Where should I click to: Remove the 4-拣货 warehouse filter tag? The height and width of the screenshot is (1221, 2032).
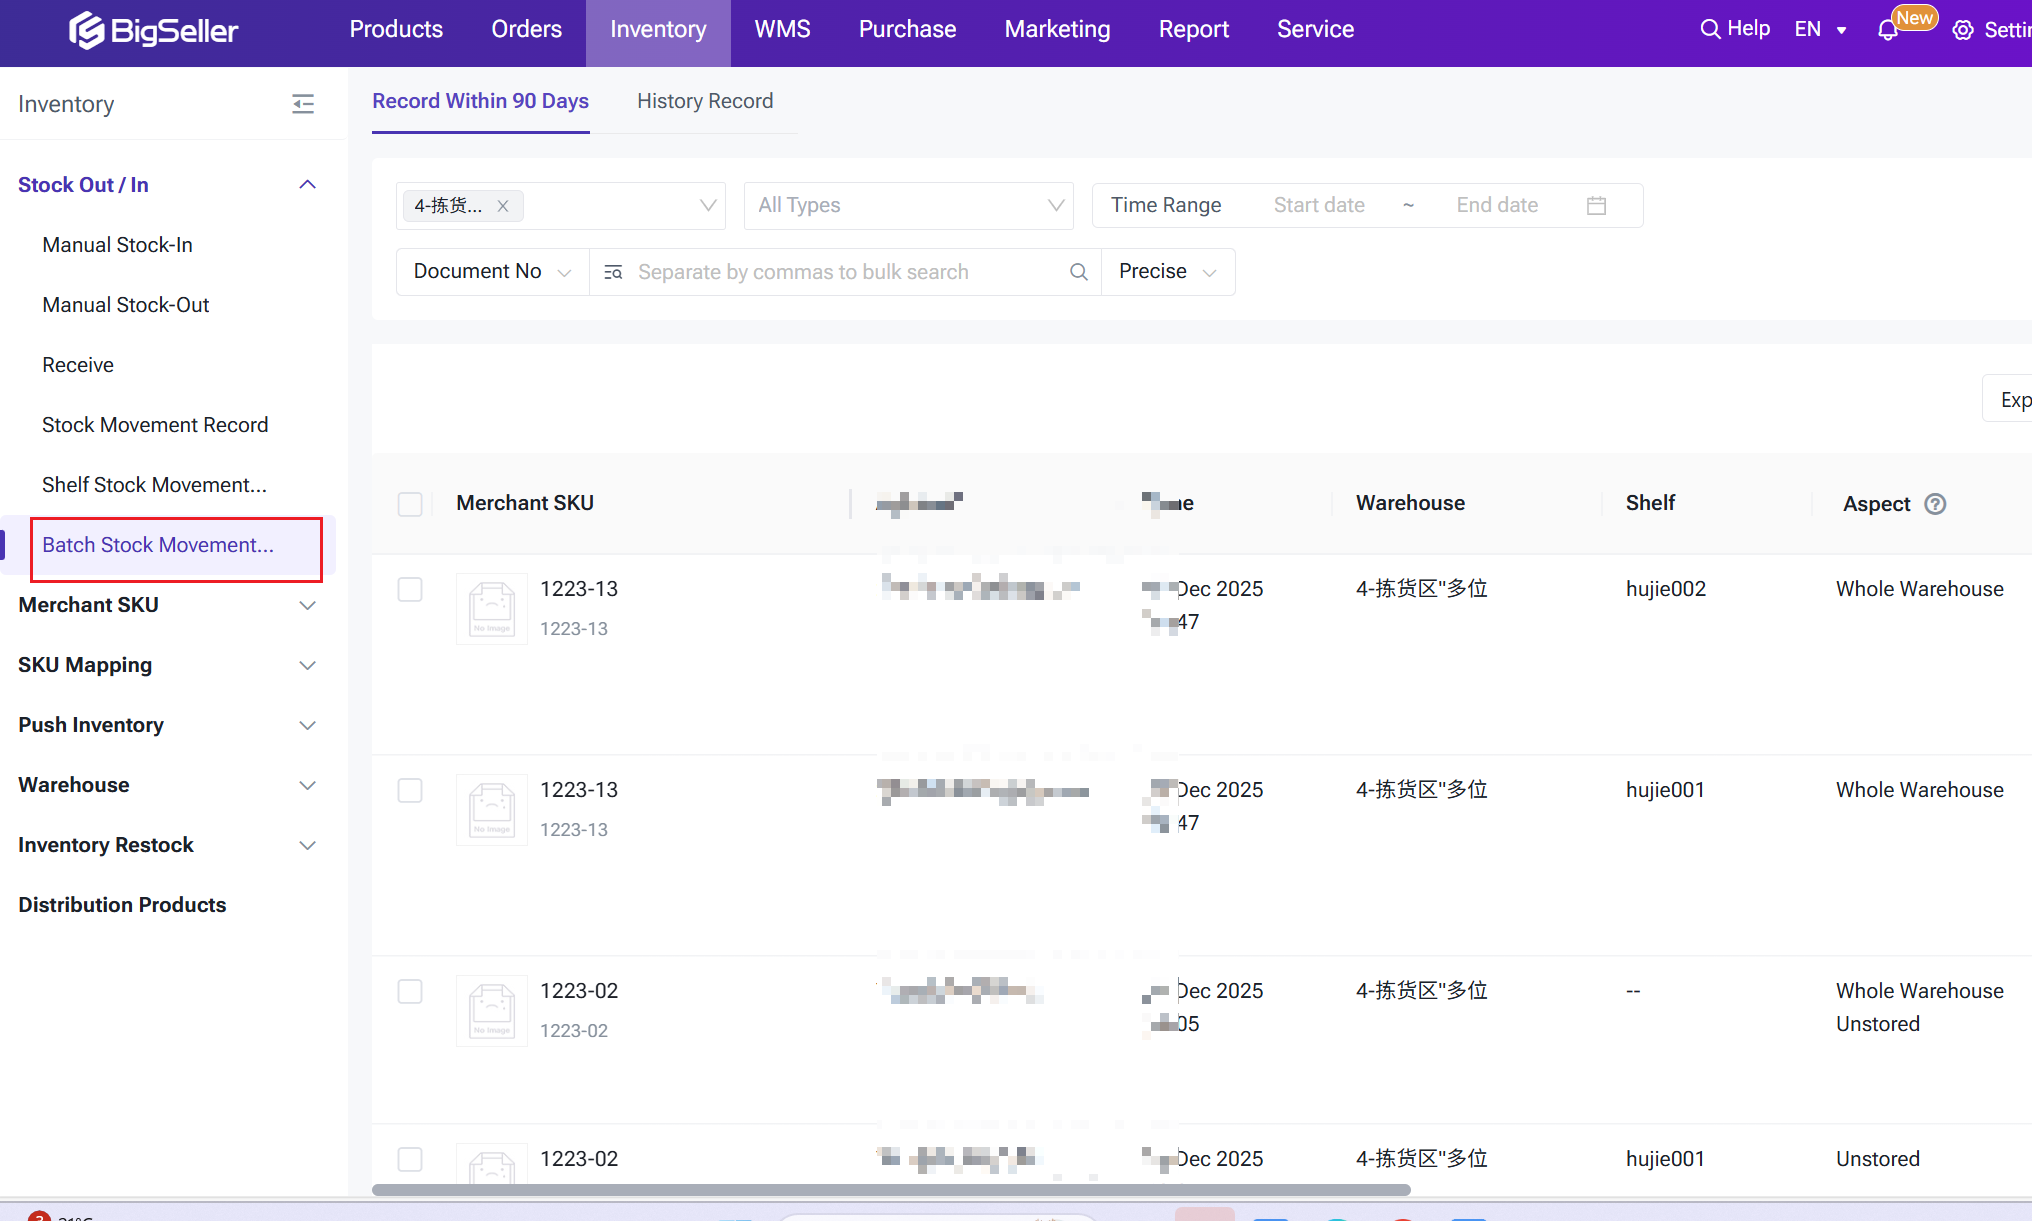coord(503,206)
